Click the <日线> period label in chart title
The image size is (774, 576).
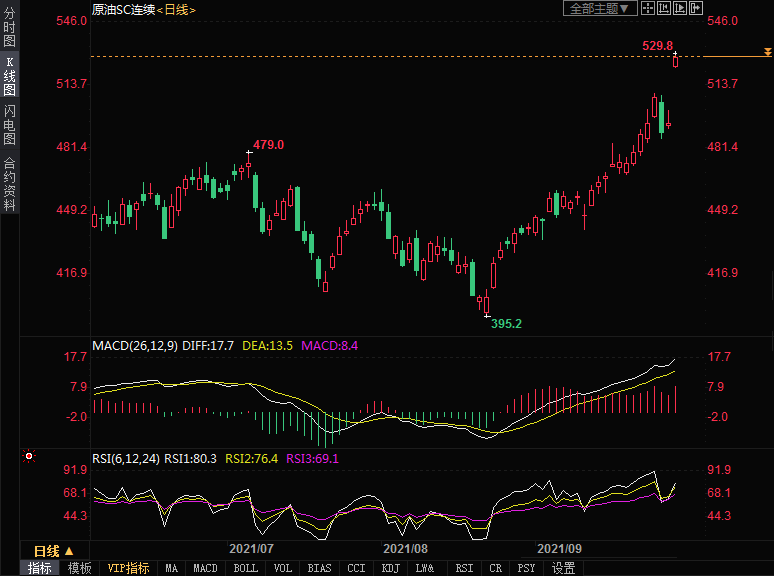pyautogui.click(x=176, y=9)
